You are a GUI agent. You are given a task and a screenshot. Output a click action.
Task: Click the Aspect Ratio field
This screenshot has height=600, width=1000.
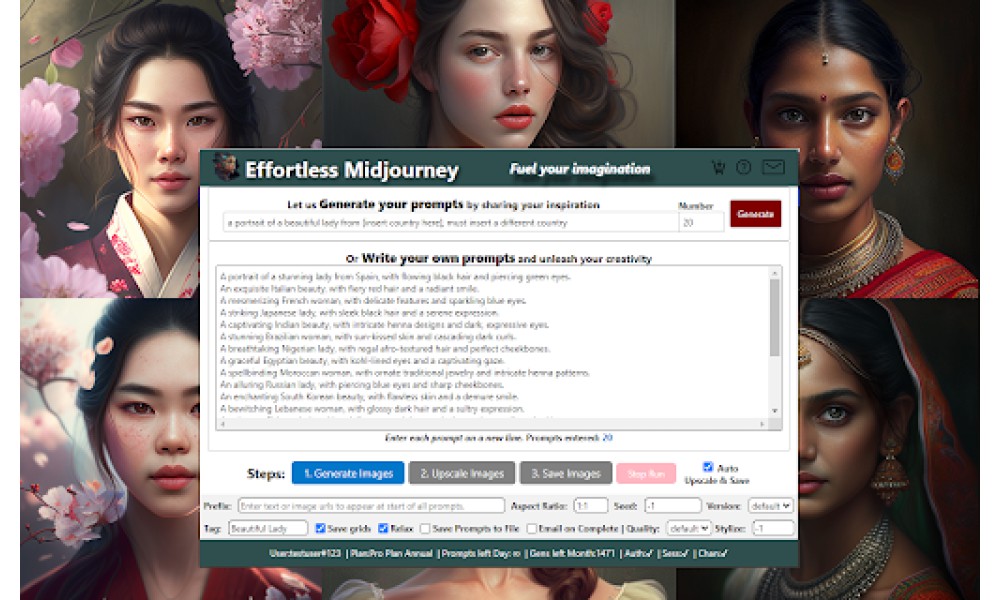591,506
